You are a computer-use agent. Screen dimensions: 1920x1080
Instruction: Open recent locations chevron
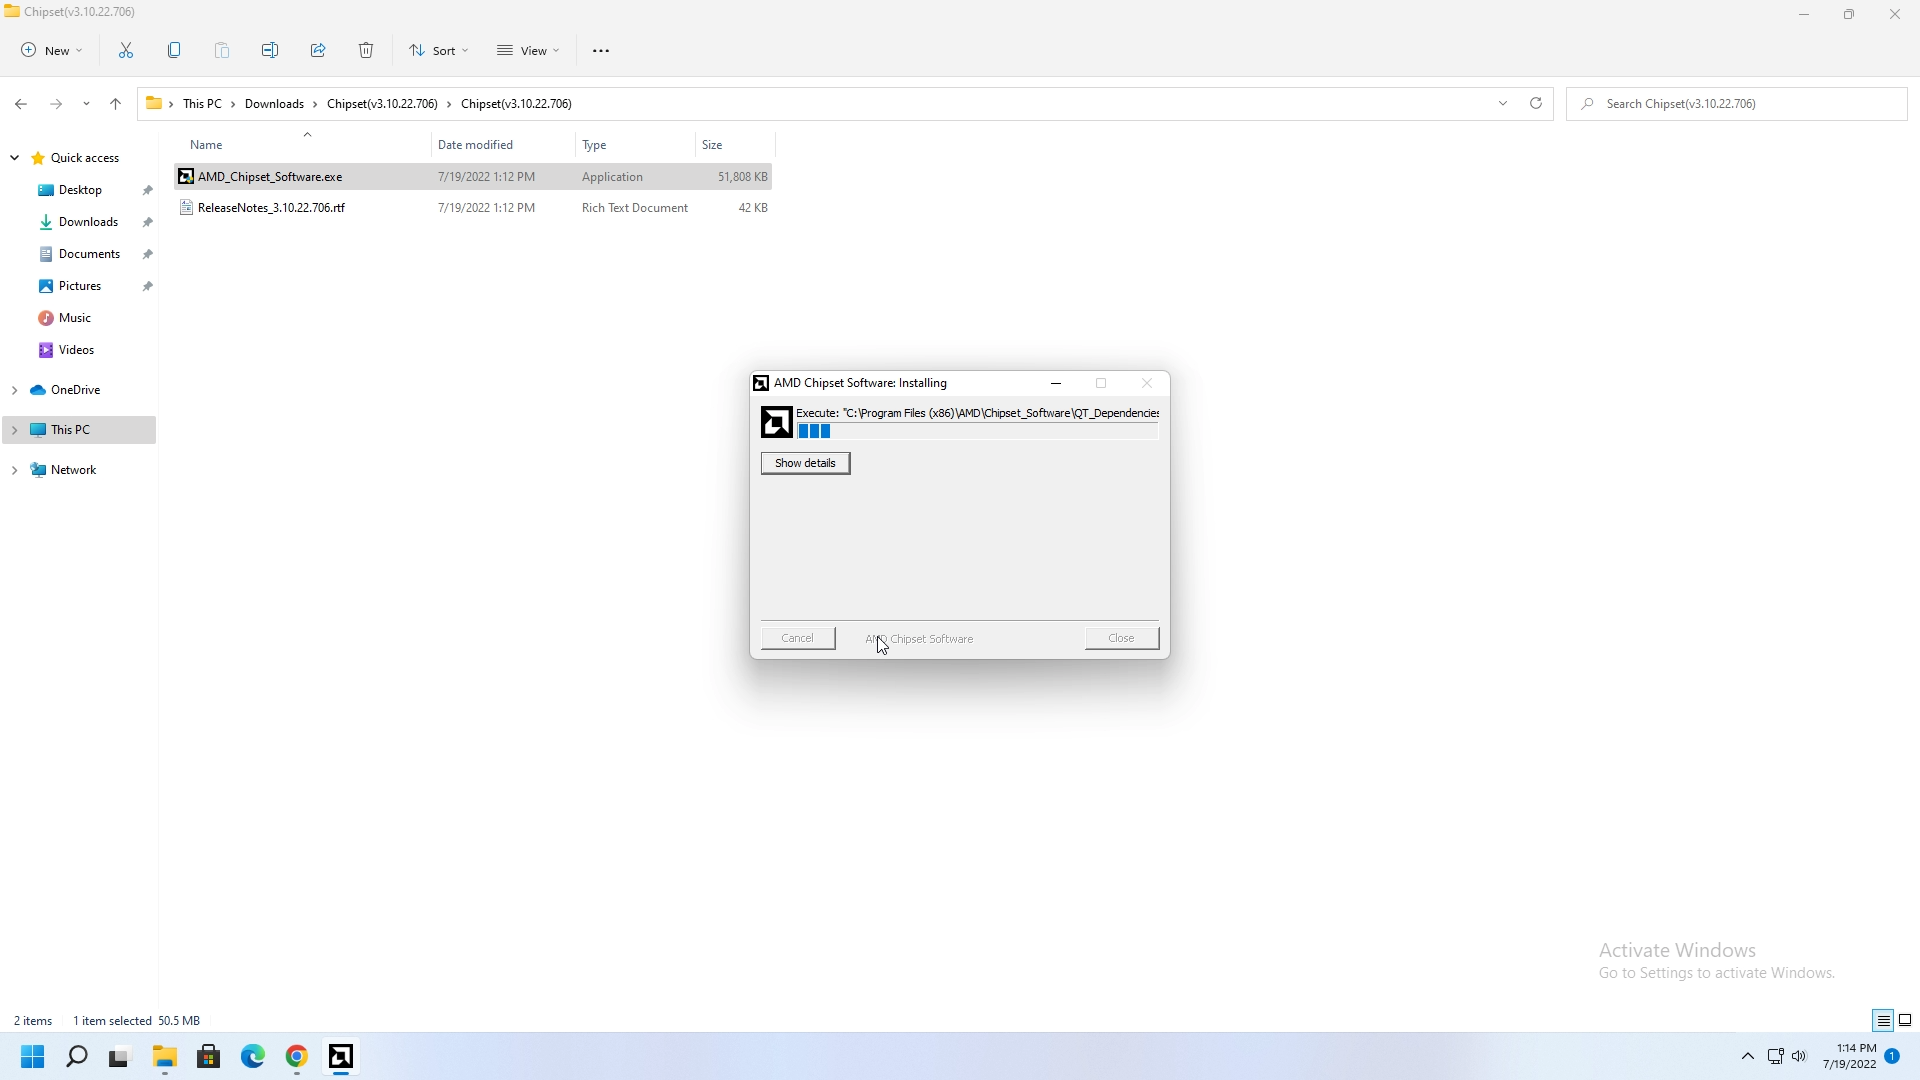coord(87,104)
